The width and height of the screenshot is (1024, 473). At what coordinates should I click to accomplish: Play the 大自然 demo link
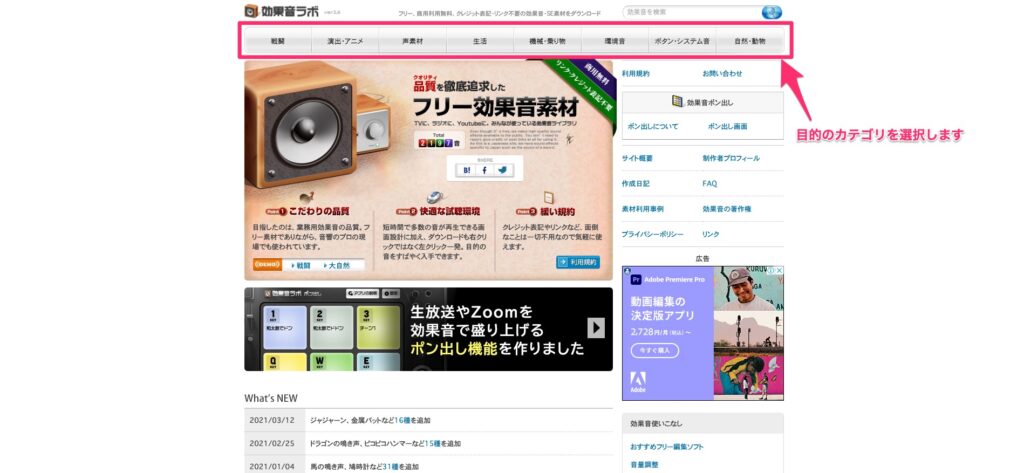pyautogui.click(x=338, y=266)
